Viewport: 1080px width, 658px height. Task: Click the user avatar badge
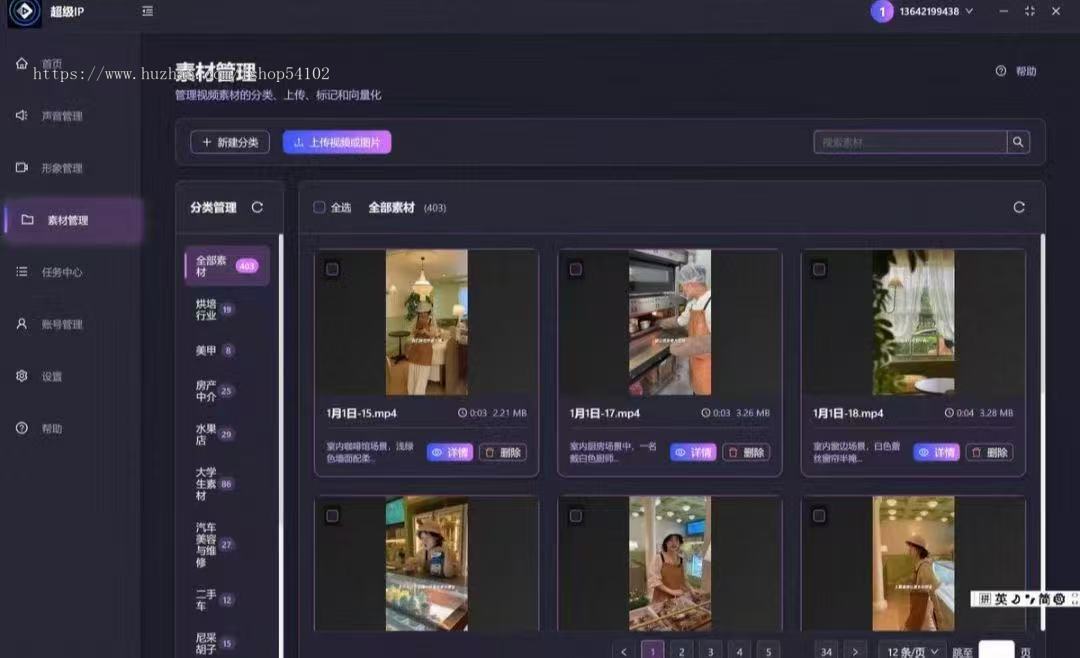(882, 12)
